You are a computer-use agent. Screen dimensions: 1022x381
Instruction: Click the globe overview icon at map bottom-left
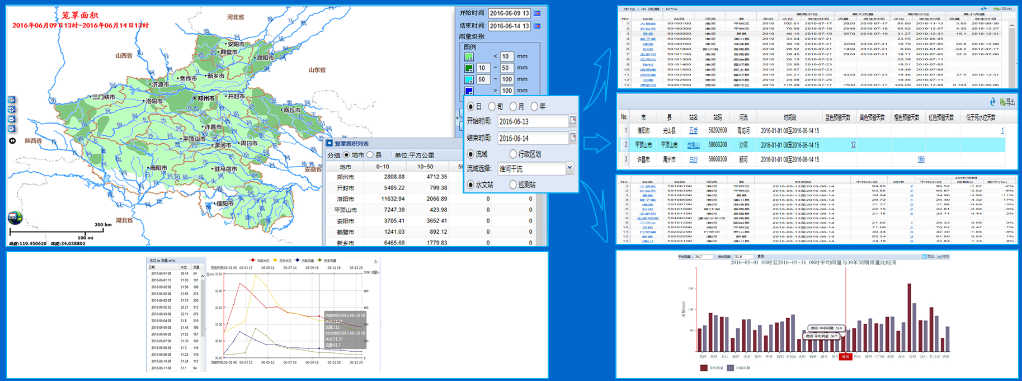pyautogui.click(x=14, y=218)
